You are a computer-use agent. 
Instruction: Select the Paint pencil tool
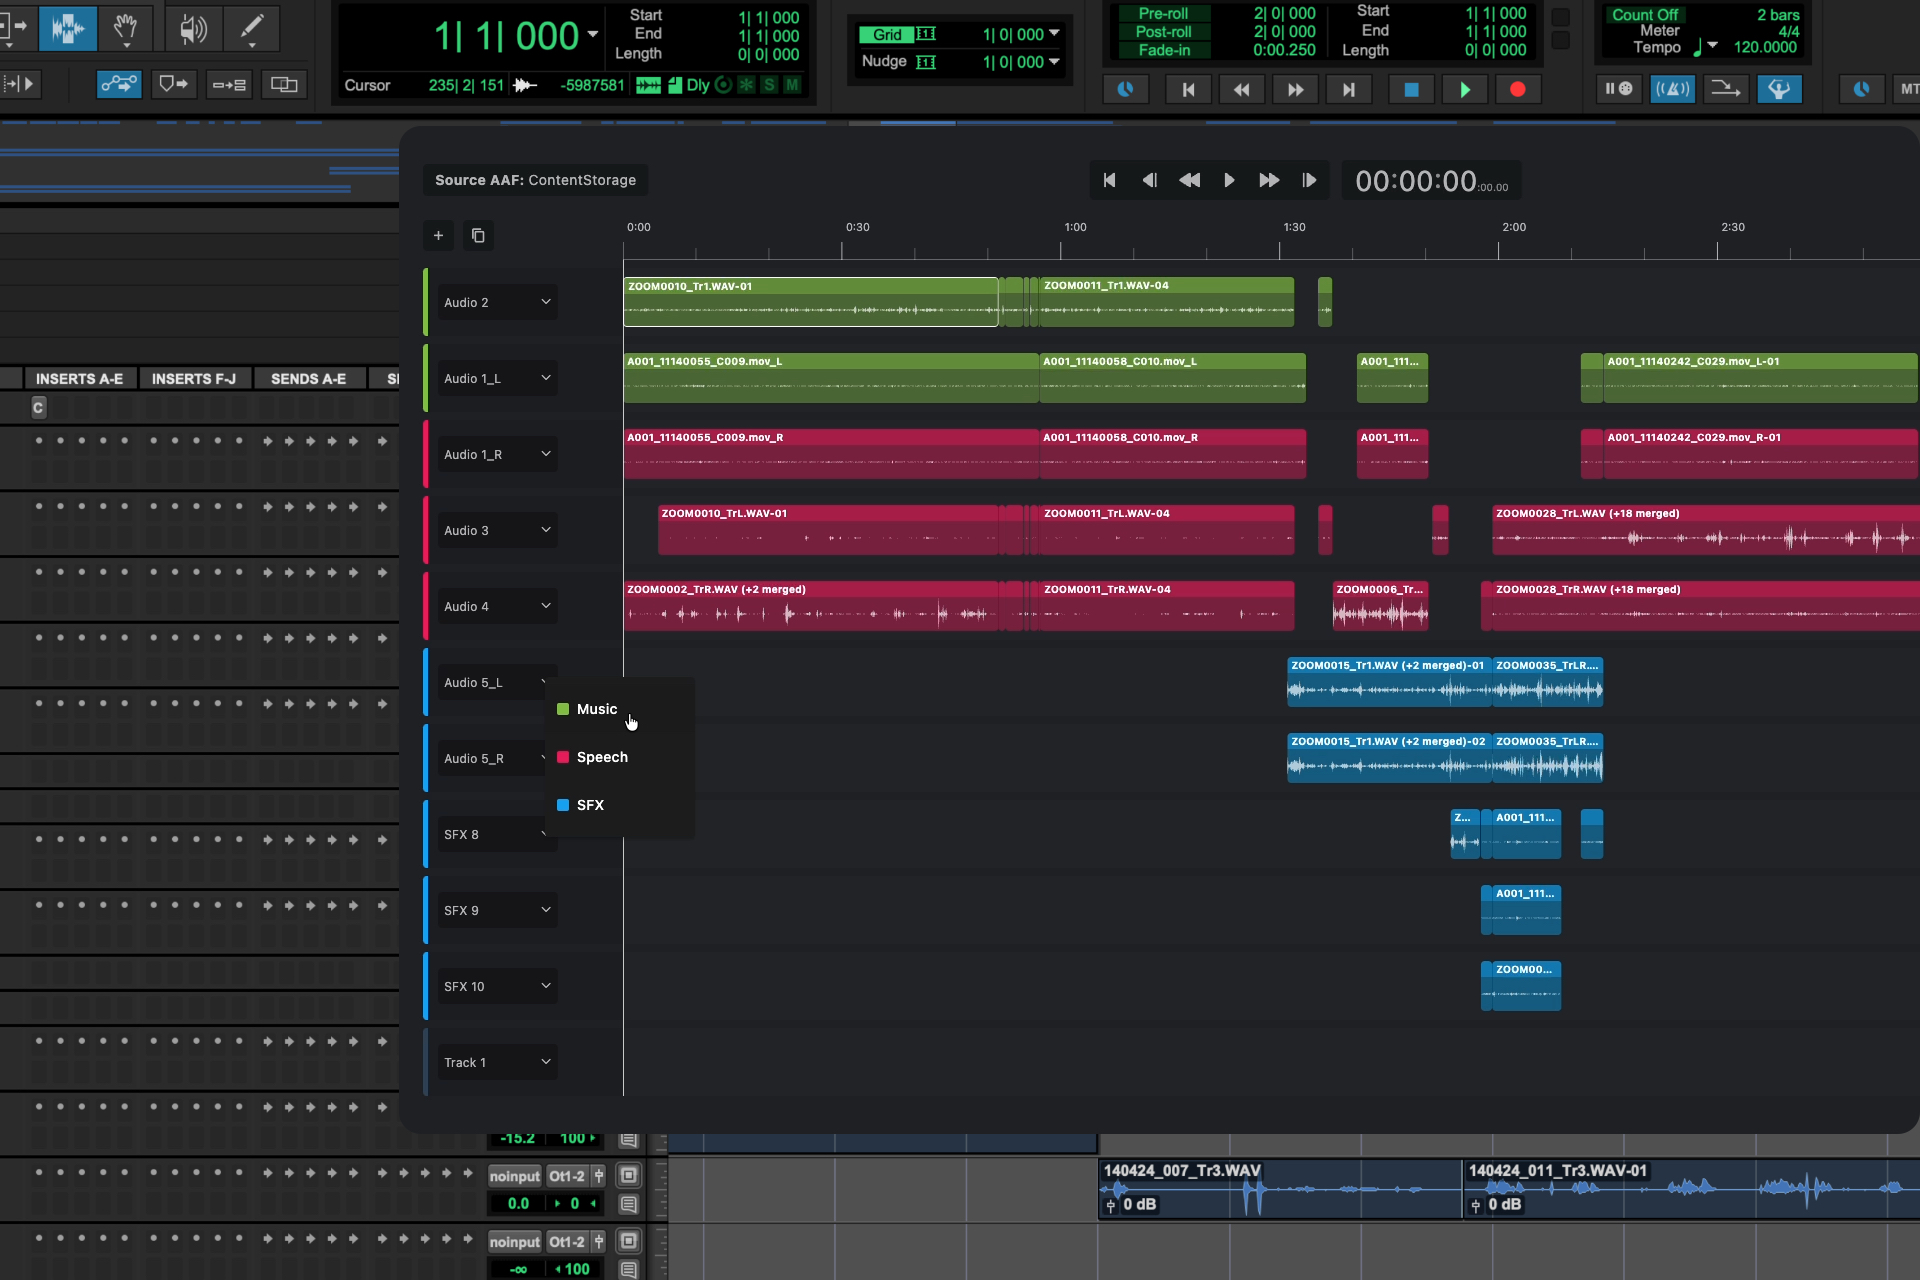(251, 29)
